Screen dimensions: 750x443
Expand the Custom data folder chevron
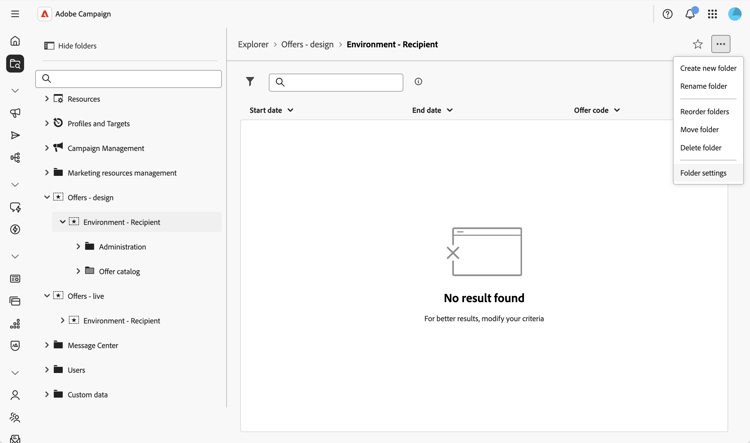click(x=47, y=394)
